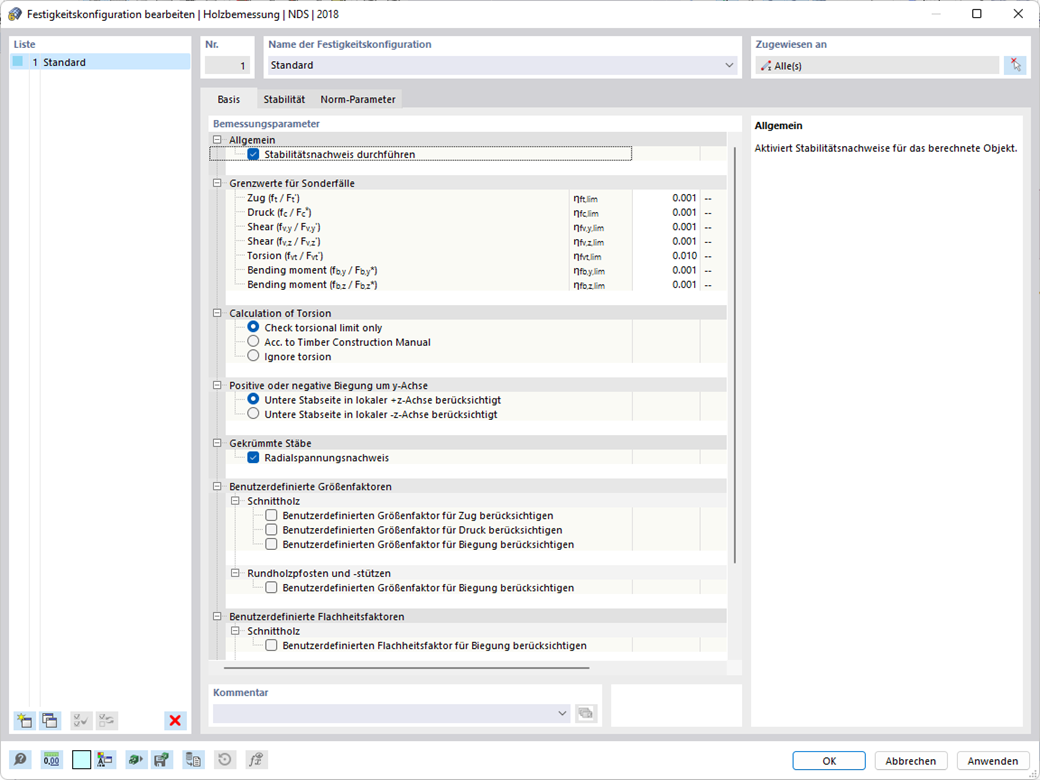Enable Benutzerdefinierten Größenfaktor für Zug berücksichtigen
Screen dimensions: 1040x780
(x=272, y=515)
